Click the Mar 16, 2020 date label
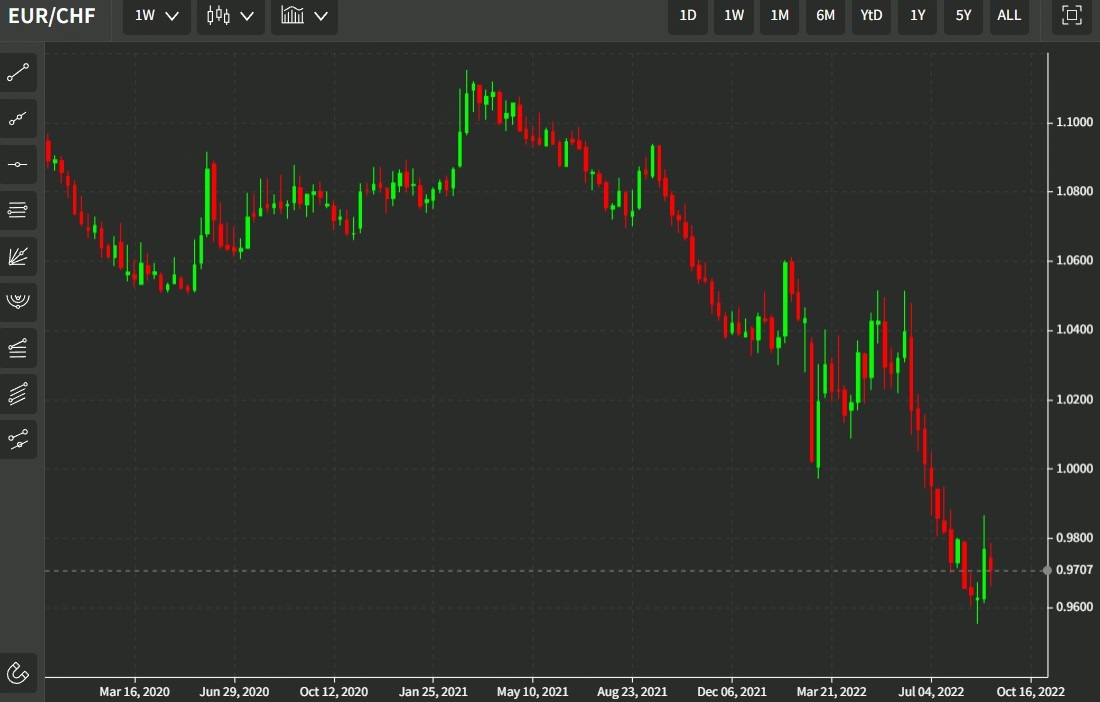Screen dimensions: 1100x702 [134, 691]
